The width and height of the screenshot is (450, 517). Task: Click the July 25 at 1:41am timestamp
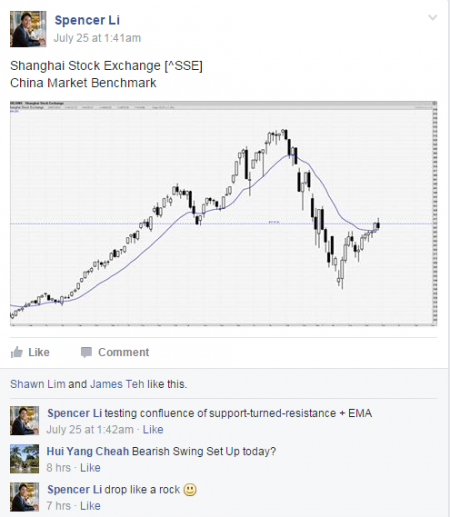(97, 38)
